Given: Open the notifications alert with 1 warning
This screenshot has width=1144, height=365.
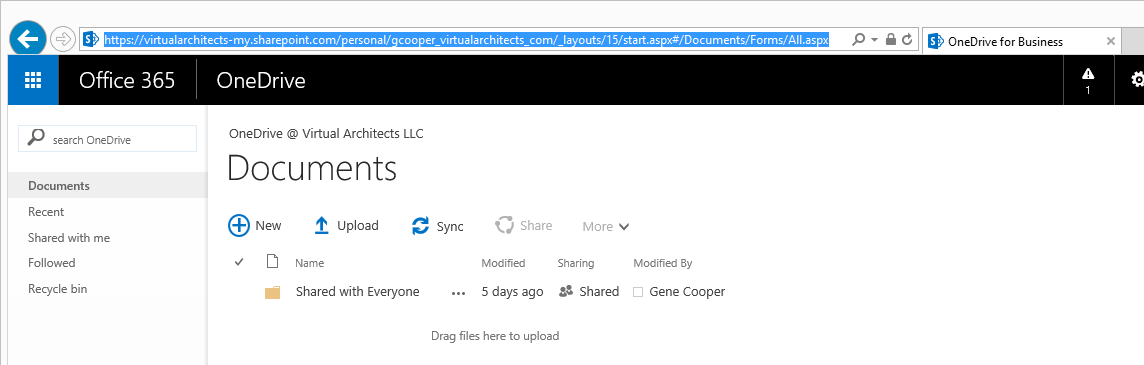Looking at the screenshot, I should [x=1088, y=80].
